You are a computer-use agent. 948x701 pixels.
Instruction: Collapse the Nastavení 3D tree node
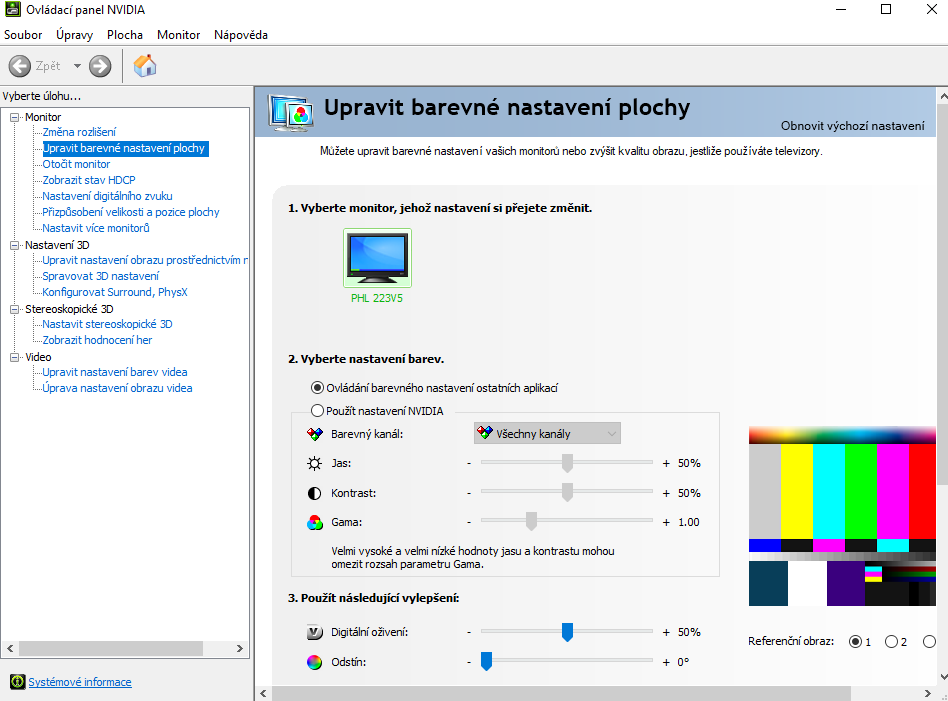click(x=15, y=245)
